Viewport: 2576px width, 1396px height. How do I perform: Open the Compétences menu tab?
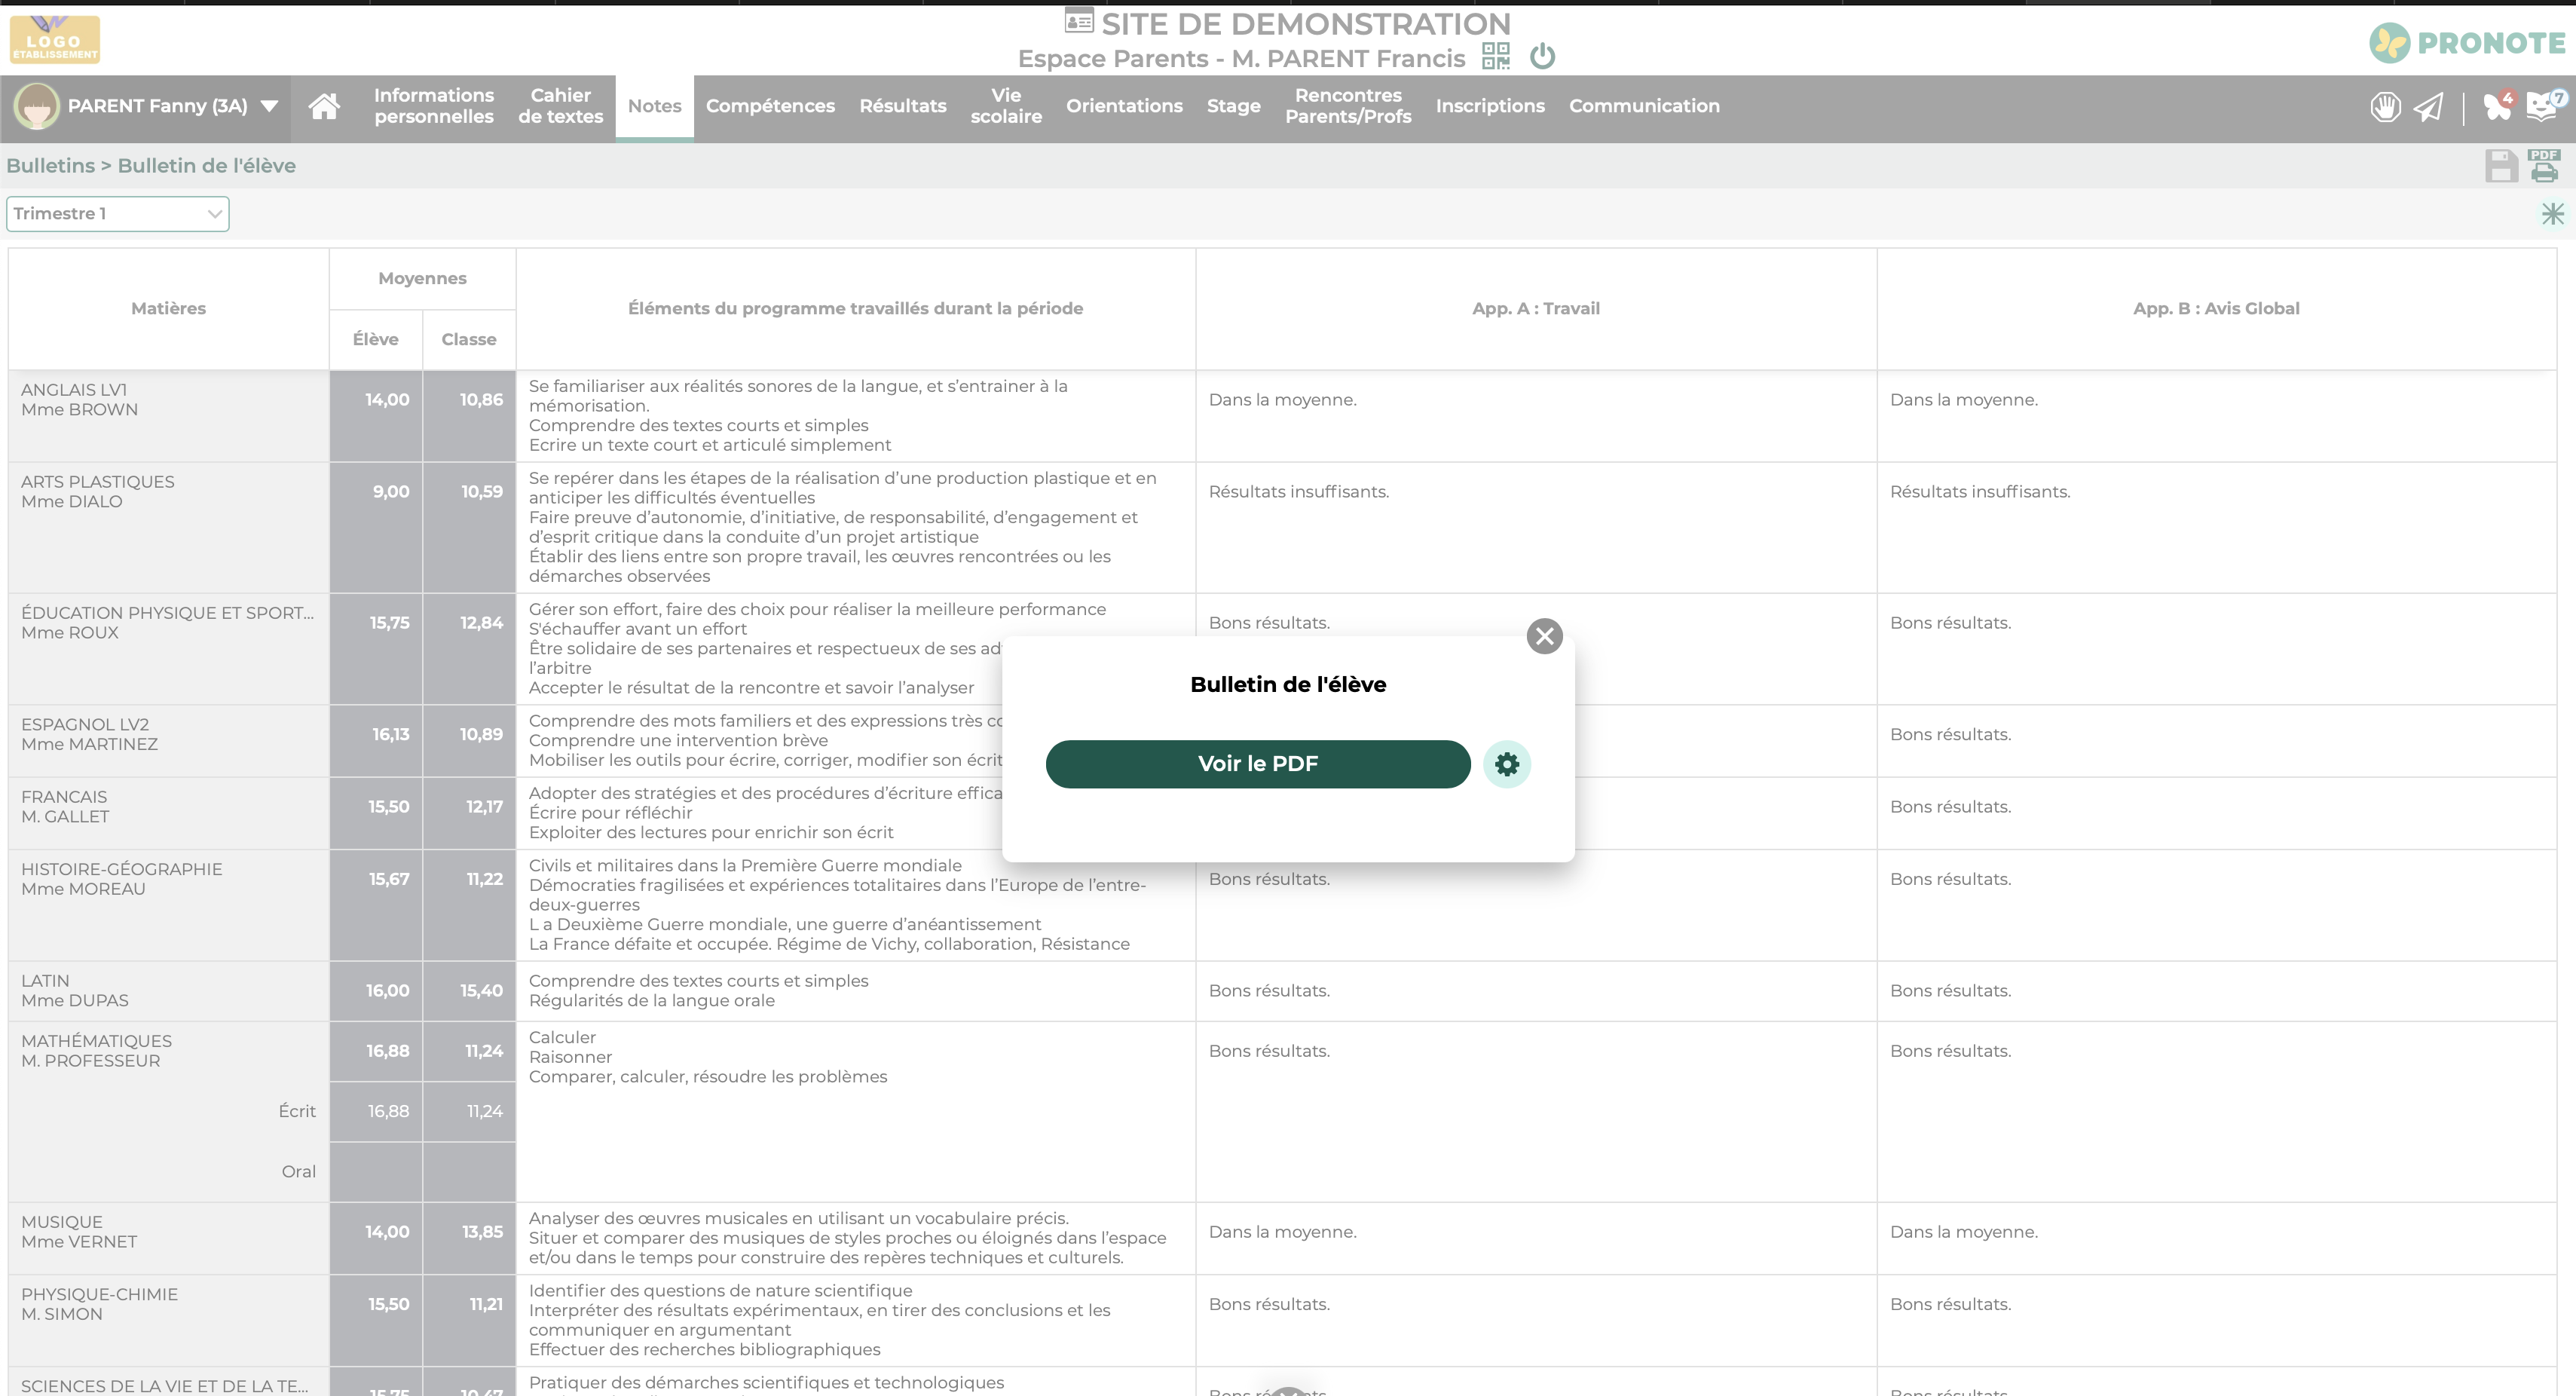pos(770,106)
